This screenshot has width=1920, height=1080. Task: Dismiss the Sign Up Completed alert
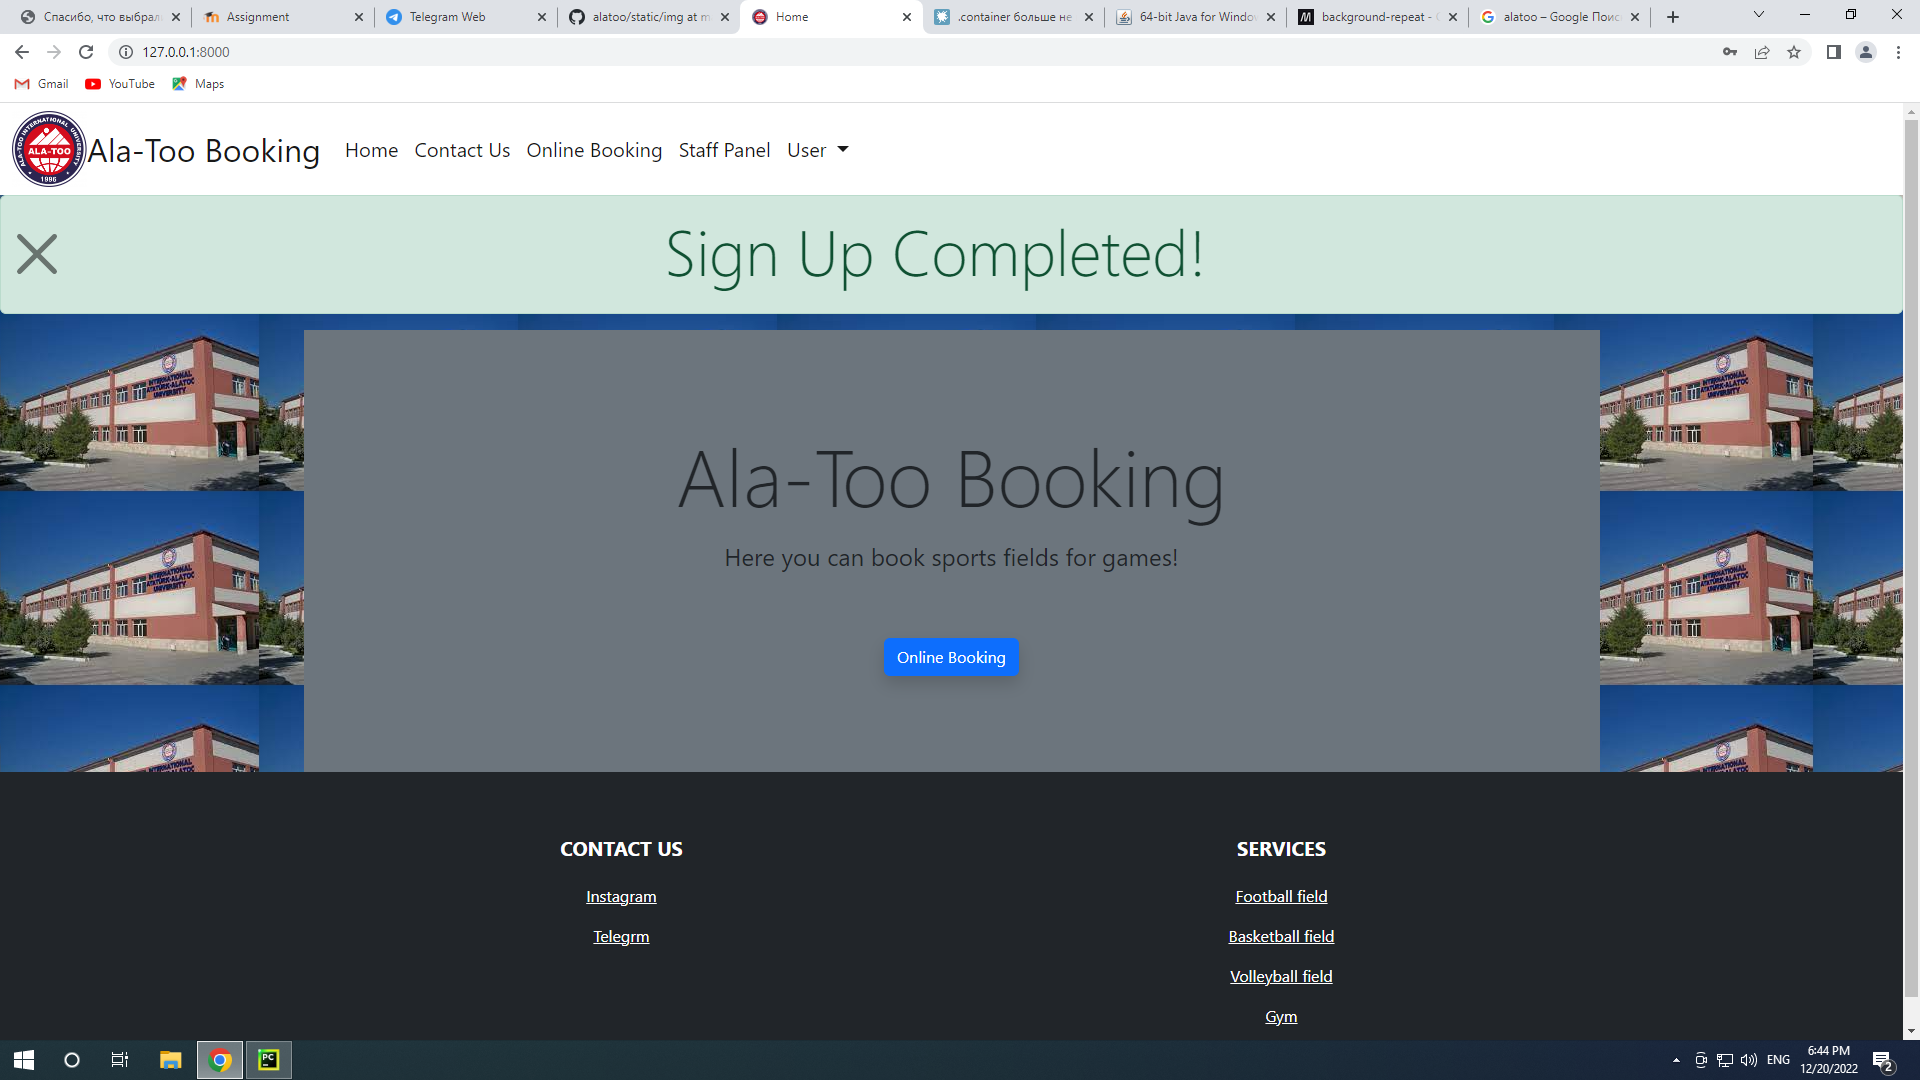click(37, 254)
